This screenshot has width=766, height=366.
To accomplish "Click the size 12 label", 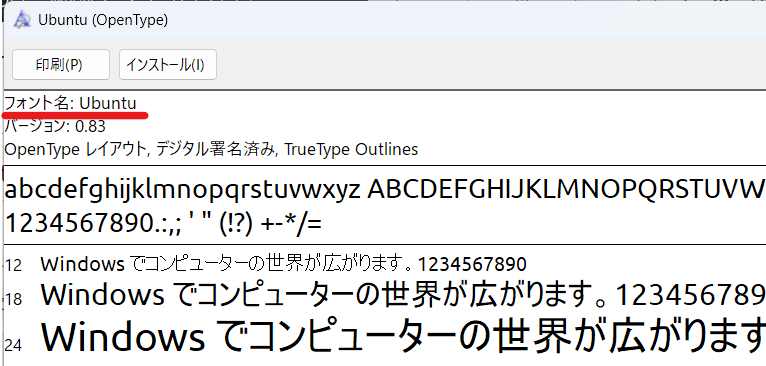I will click(x=14, y=265).
